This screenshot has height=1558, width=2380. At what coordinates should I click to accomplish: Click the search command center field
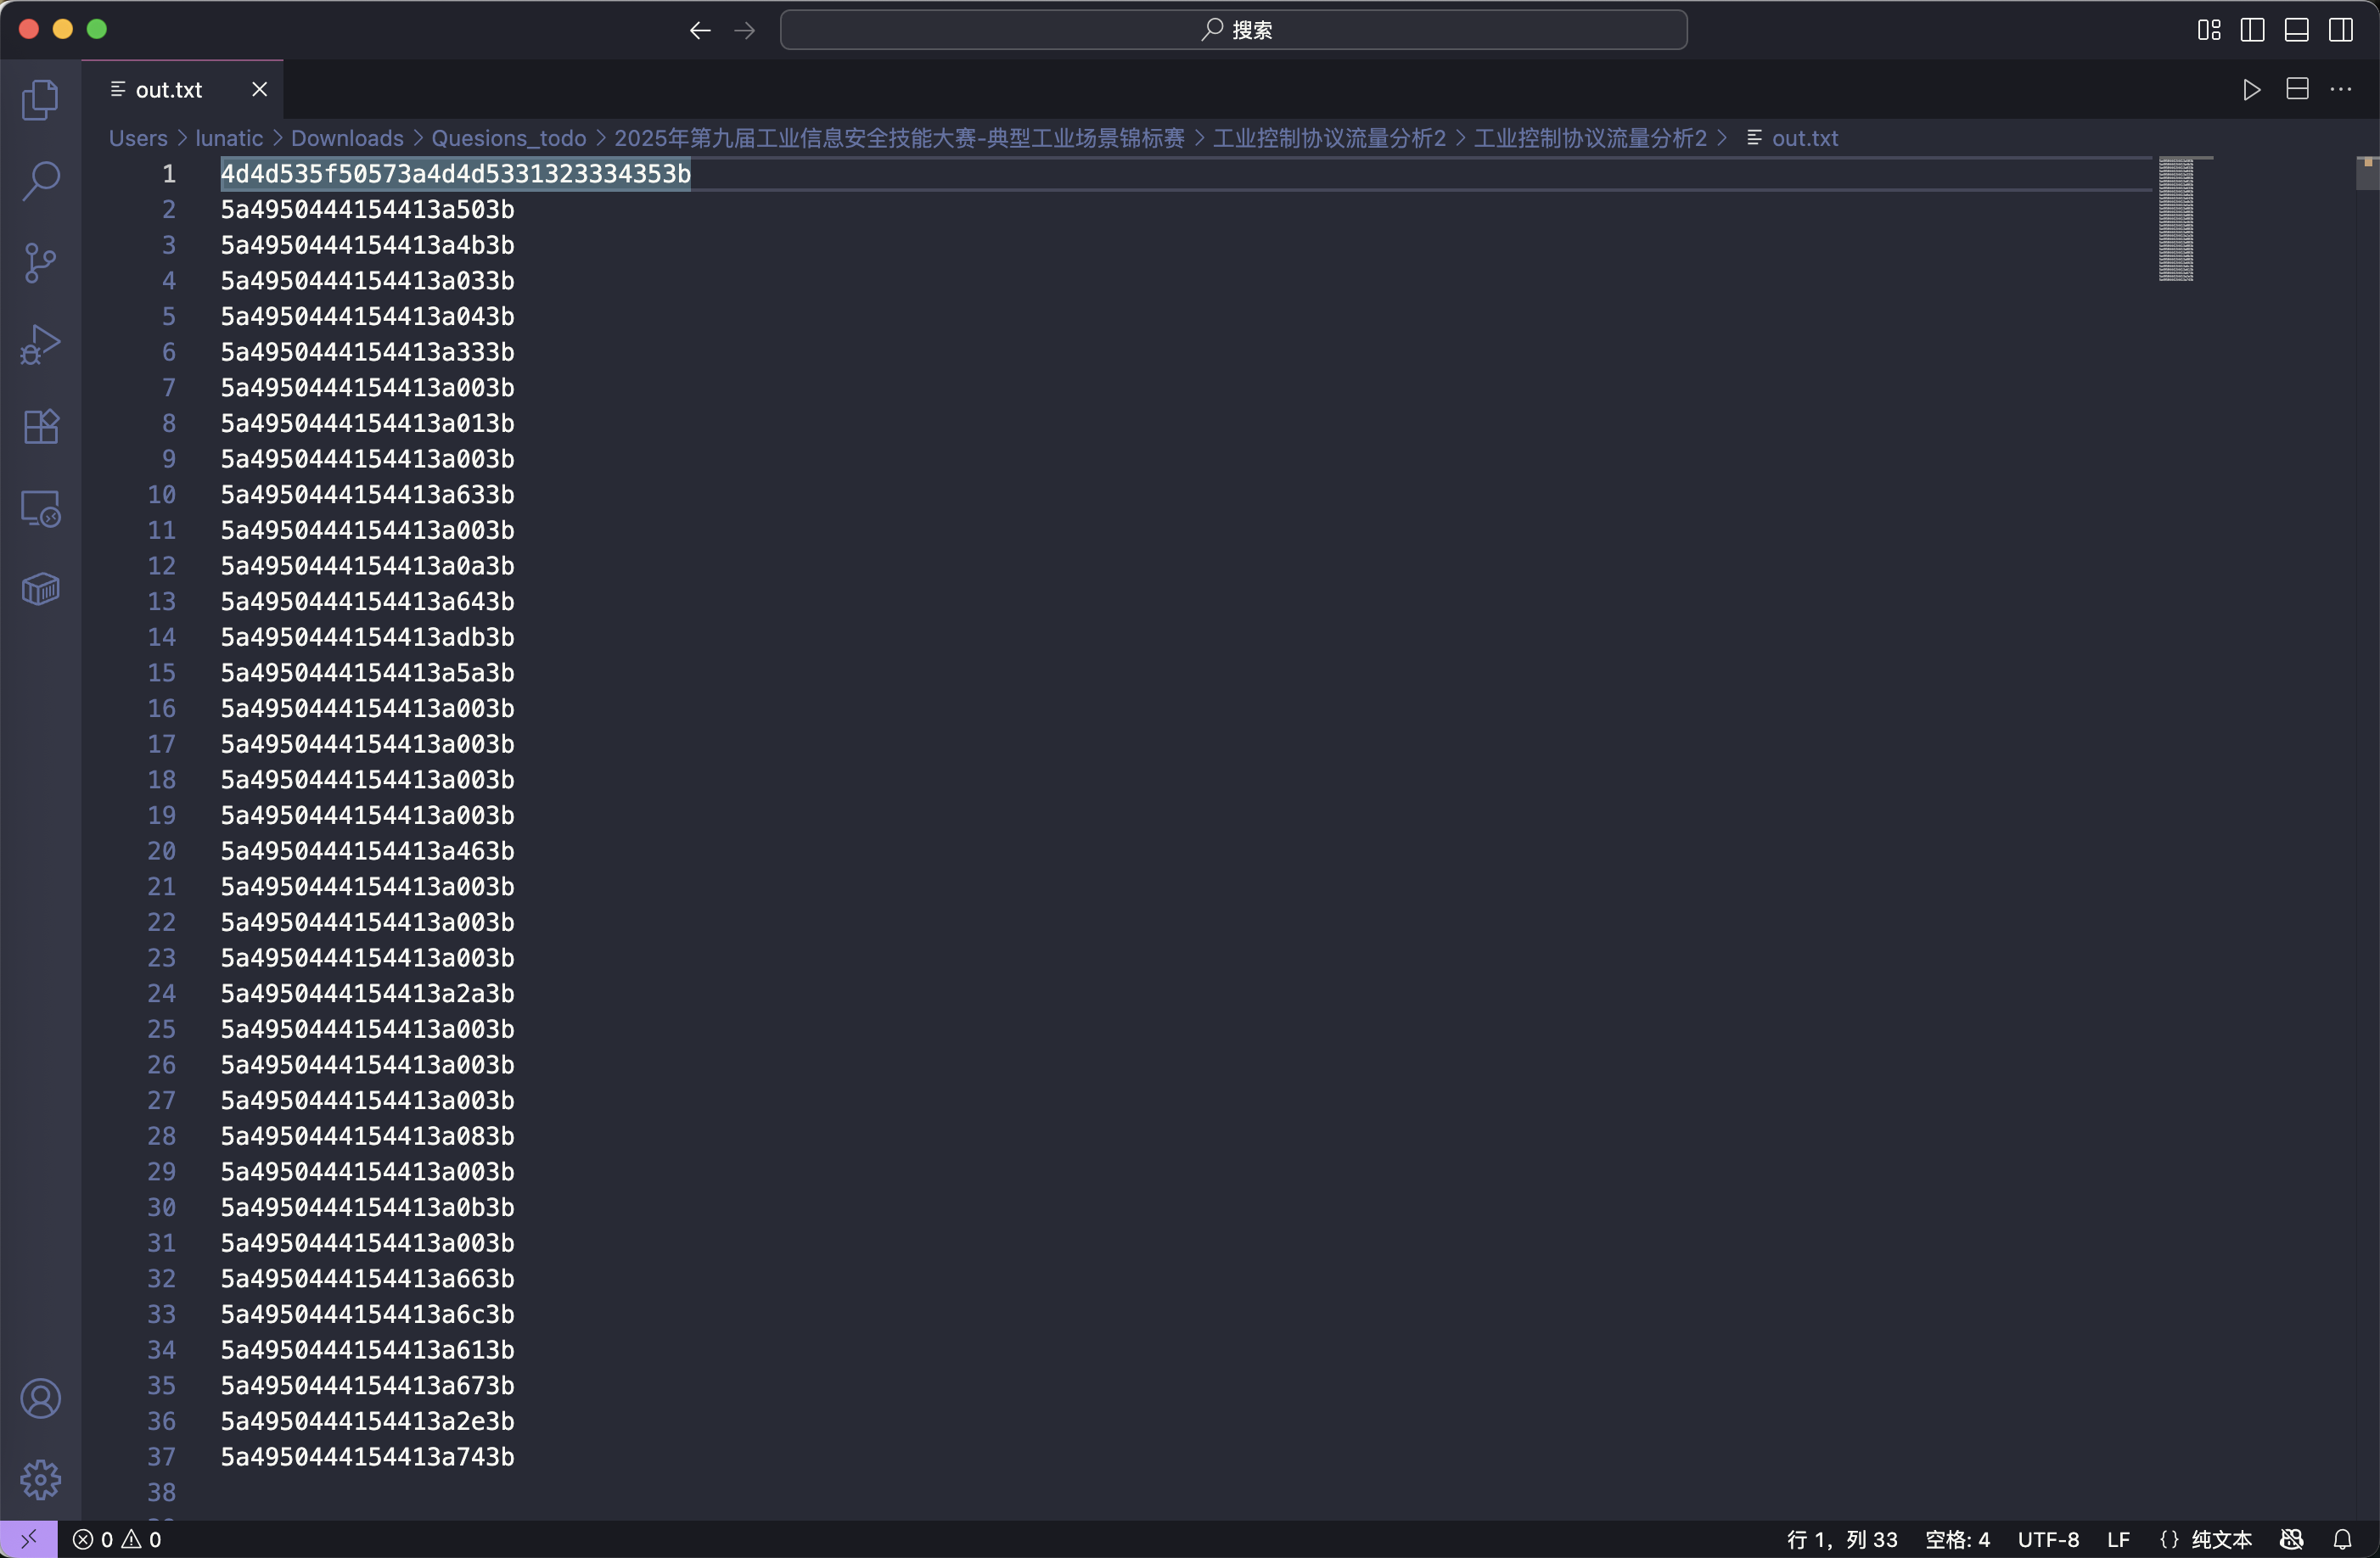[x=1233, y=30]
